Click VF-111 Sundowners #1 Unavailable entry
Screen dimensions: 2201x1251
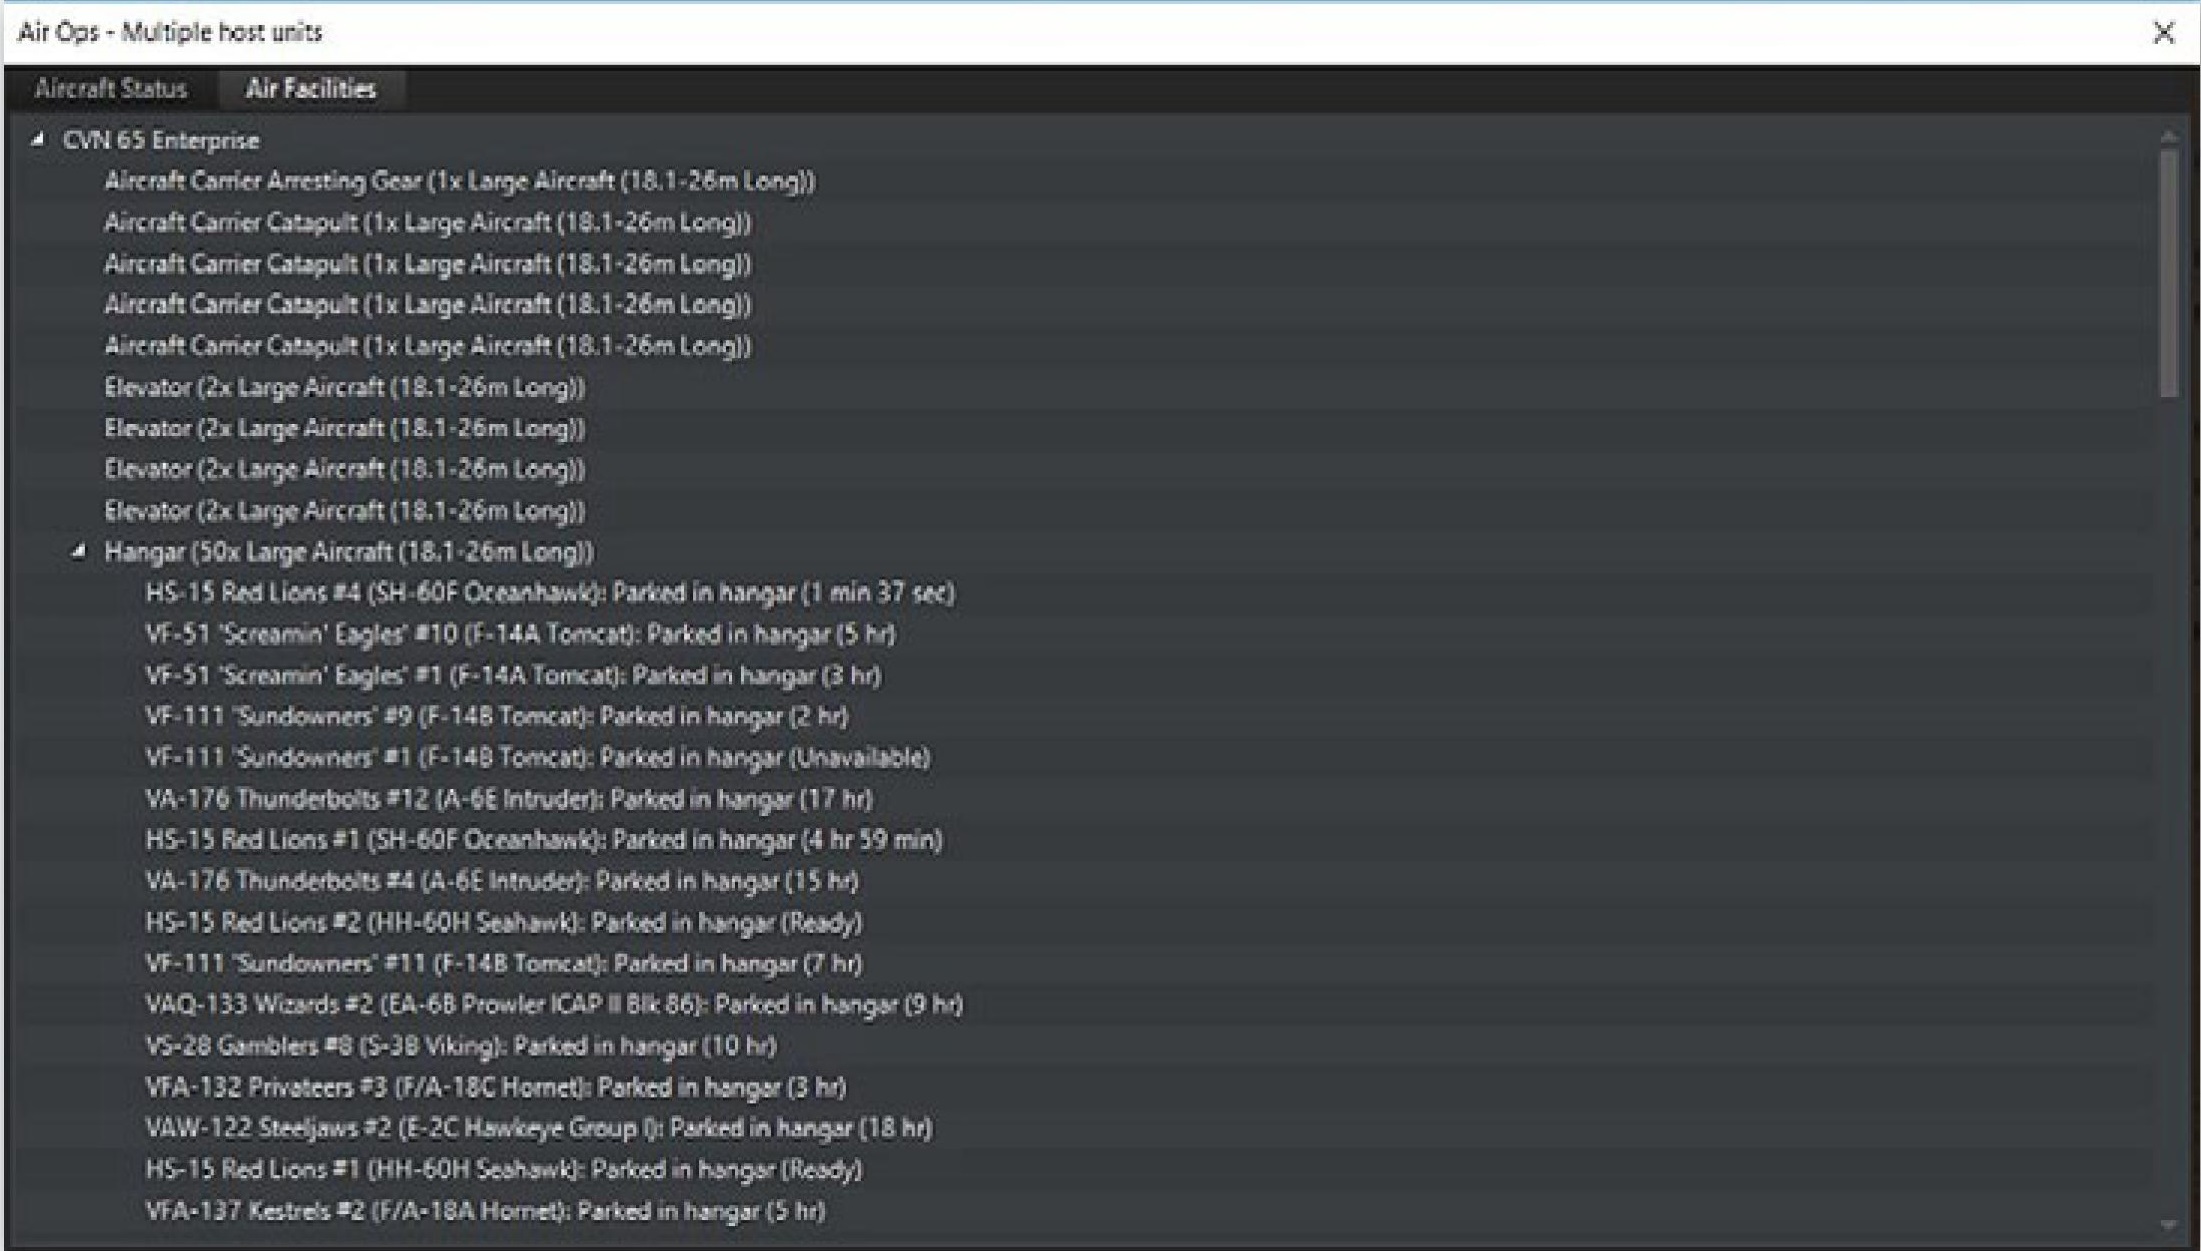(537, 758)
